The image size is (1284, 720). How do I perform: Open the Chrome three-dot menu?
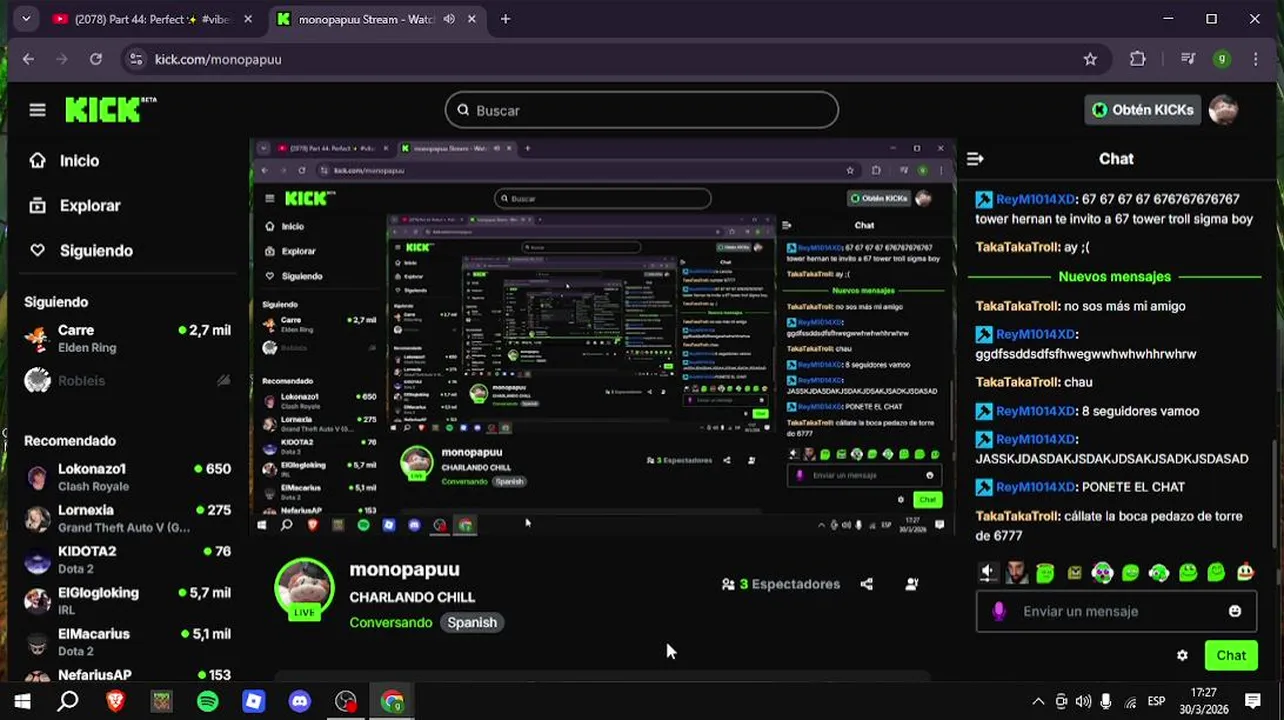1256,59
